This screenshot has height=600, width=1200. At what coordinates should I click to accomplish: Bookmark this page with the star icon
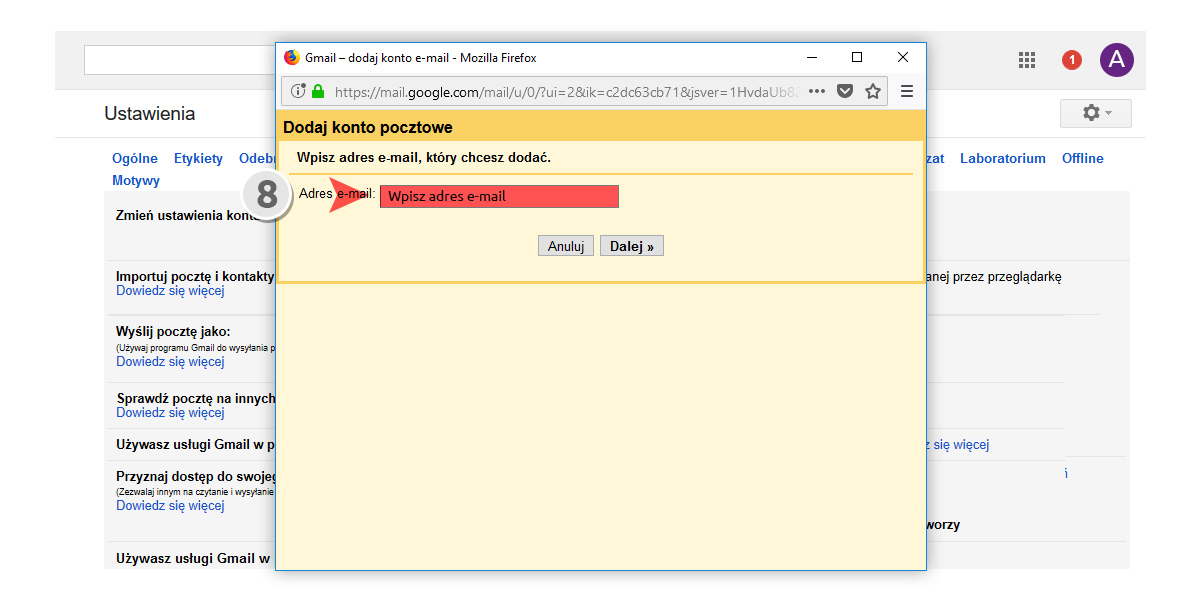(x=873, y=91)
